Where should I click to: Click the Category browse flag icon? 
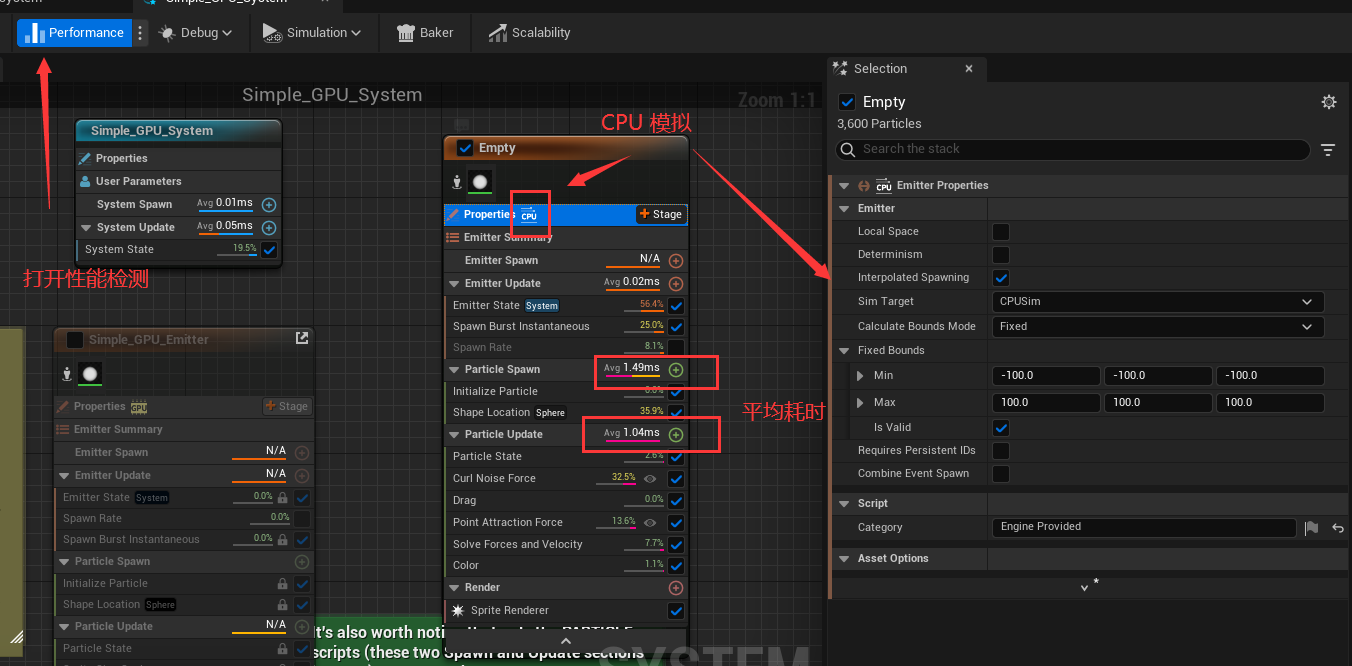pyautogui.click(x=1312, y=528)
